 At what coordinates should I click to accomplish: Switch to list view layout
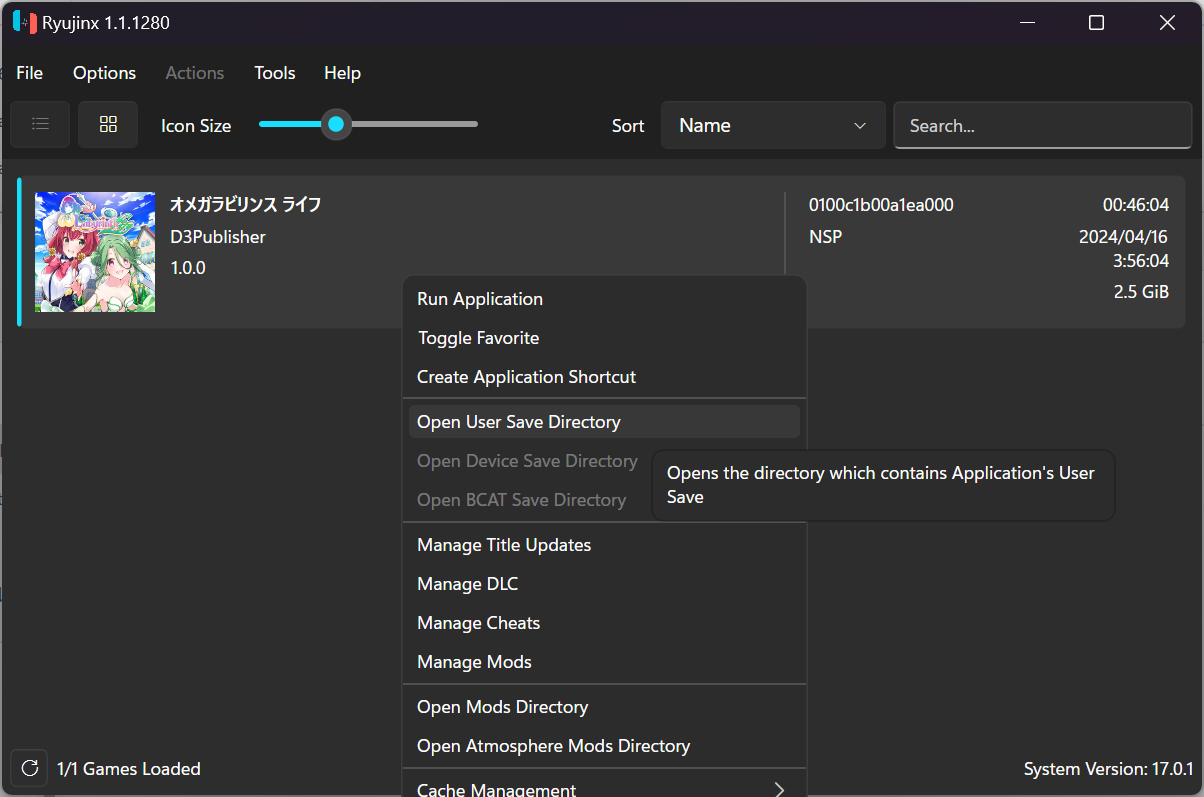[40, 124]
